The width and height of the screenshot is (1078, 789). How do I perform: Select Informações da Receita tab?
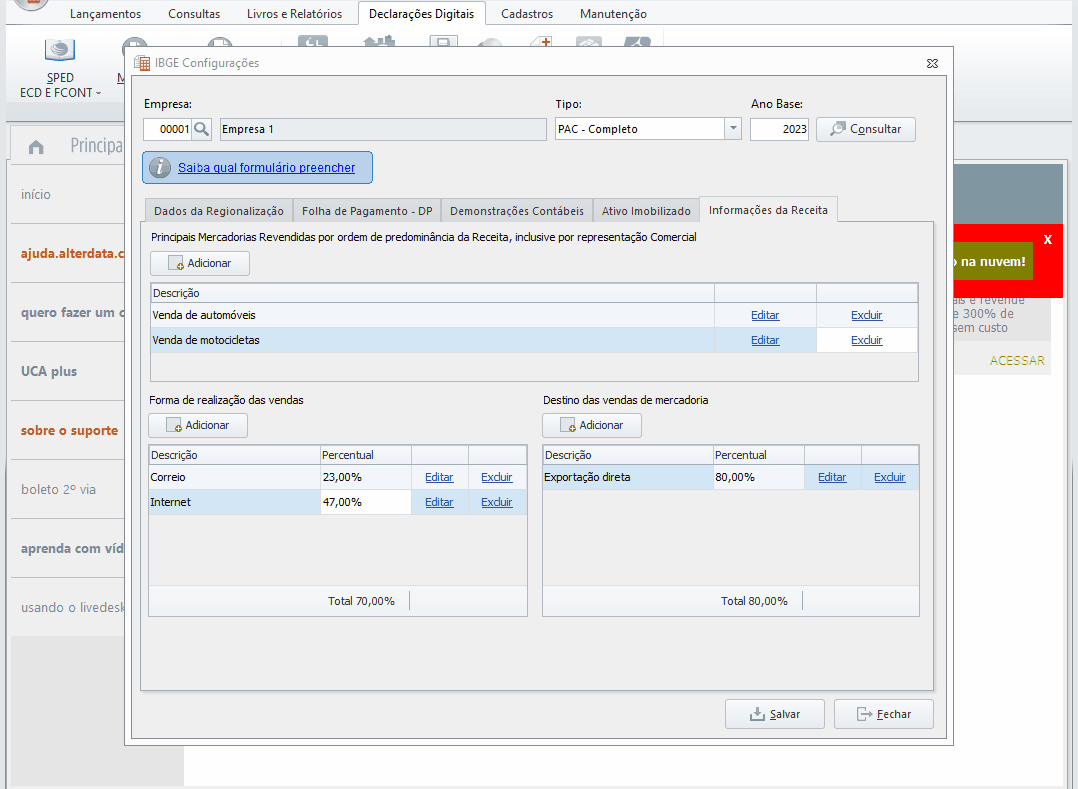pyautogui.click(x=768, y=210)
